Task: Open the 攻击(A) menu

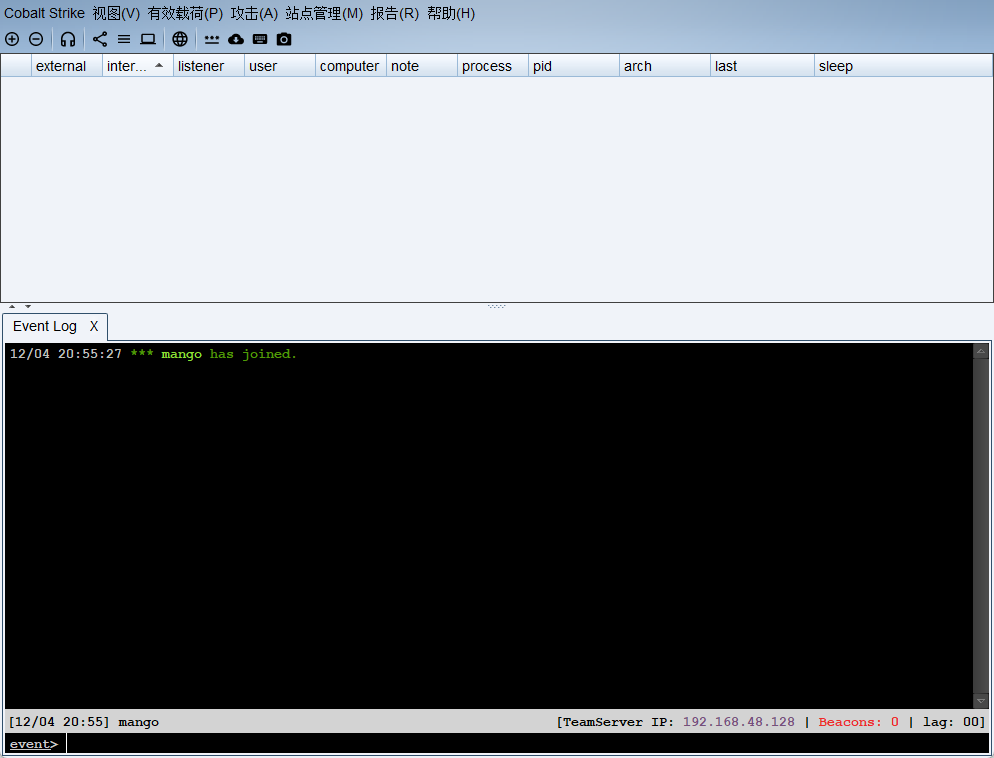Action: pyautogui.click(x=254, y=13)
